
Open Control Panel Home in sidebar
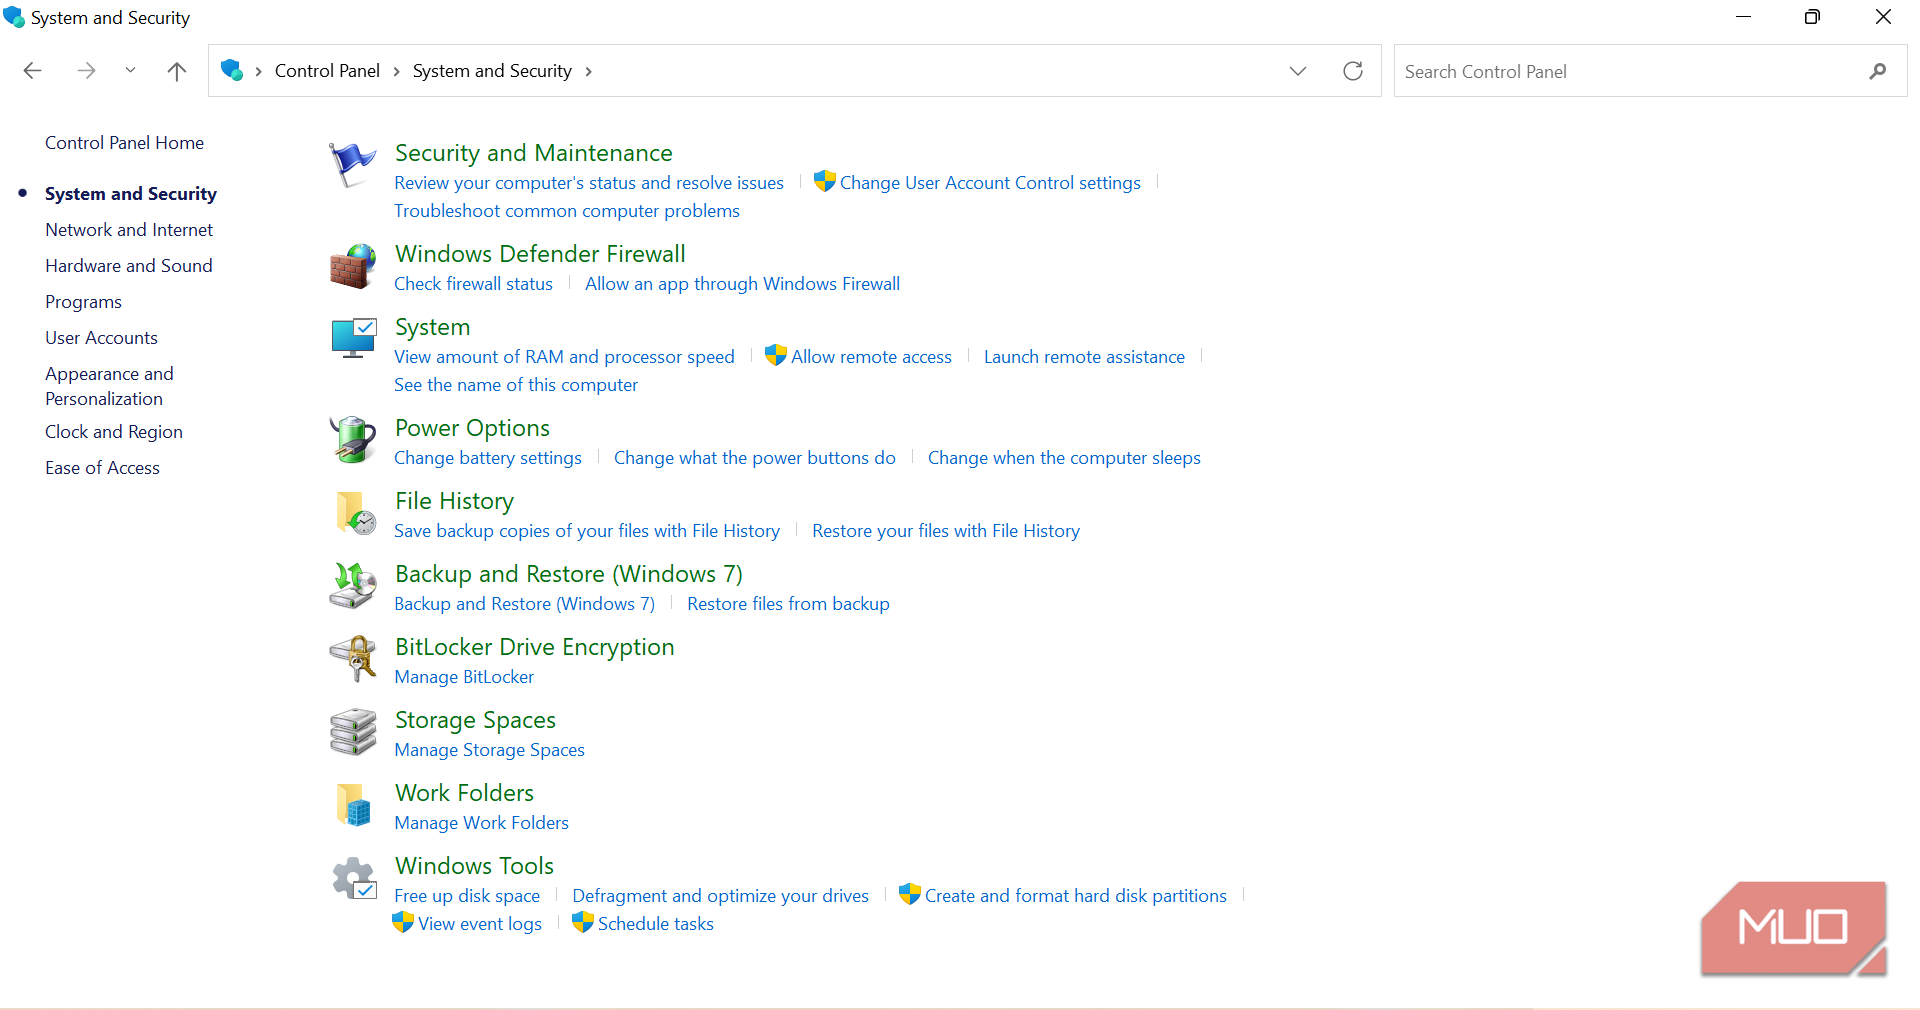click(124, 143)
